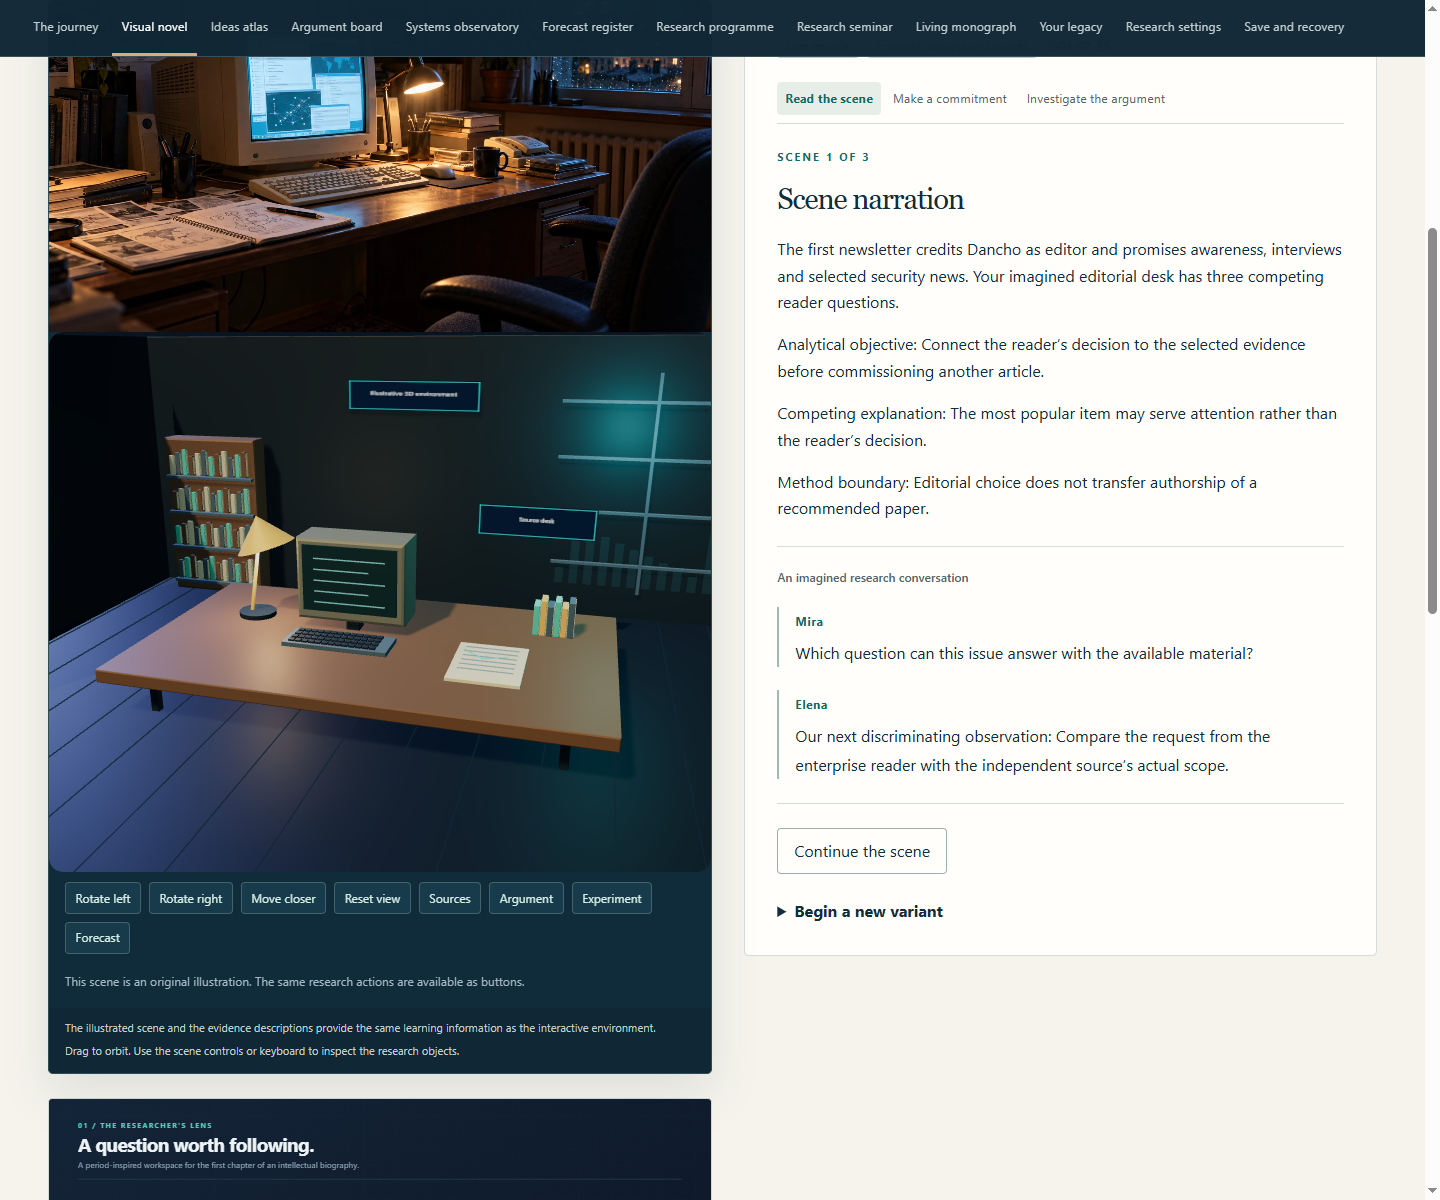Click the A question worth following heading

coord(196,1146)
